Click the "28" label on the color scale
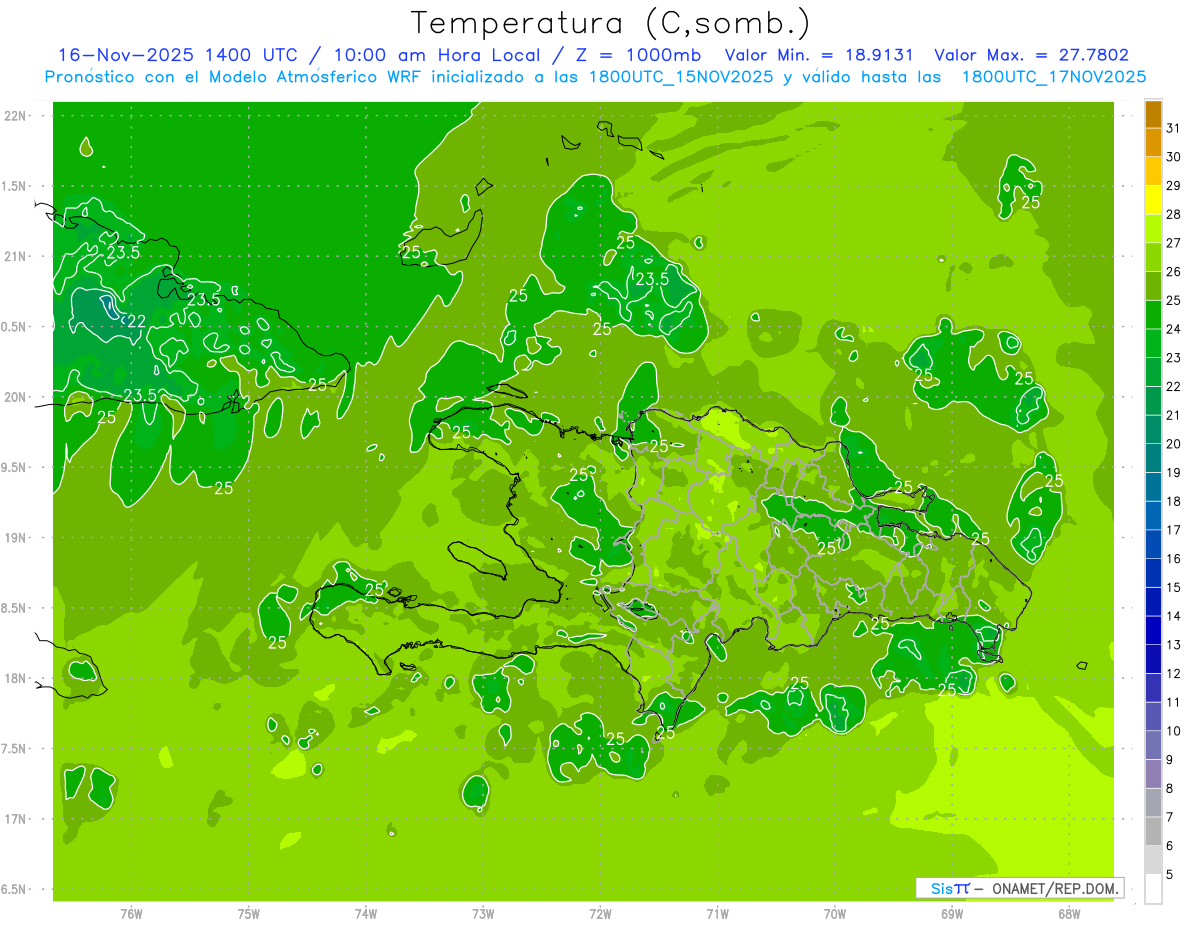Viewport: 1200px width, 927px height. tap(1174, 214)
